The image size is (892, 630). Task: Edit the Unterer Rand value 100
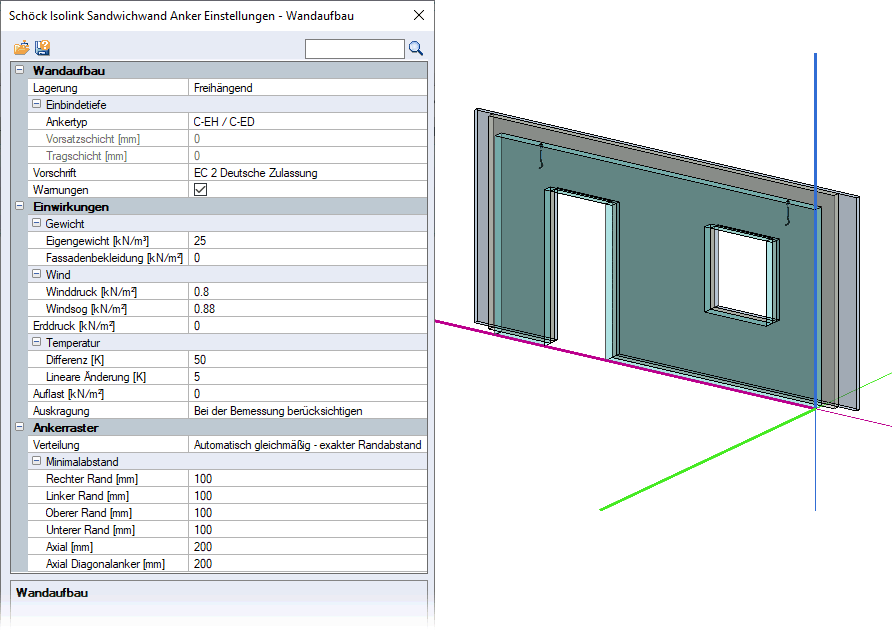click(x=308, y=530)
